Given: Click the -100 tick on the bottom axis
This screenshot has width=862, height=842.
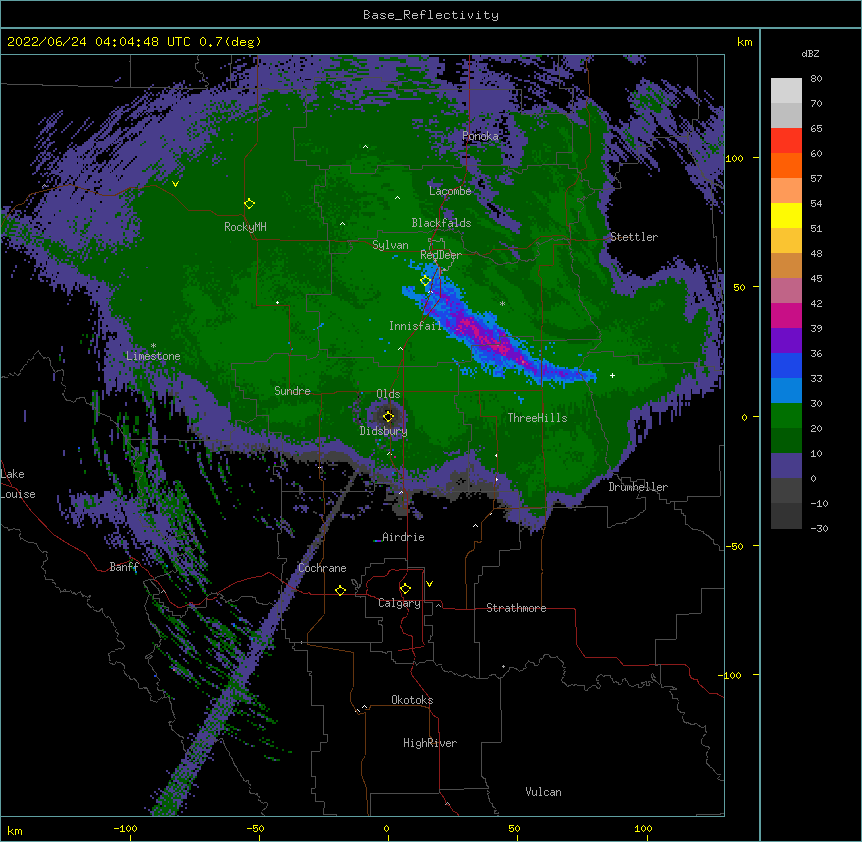Looking at the screenshot, I should tap(125, 828).
